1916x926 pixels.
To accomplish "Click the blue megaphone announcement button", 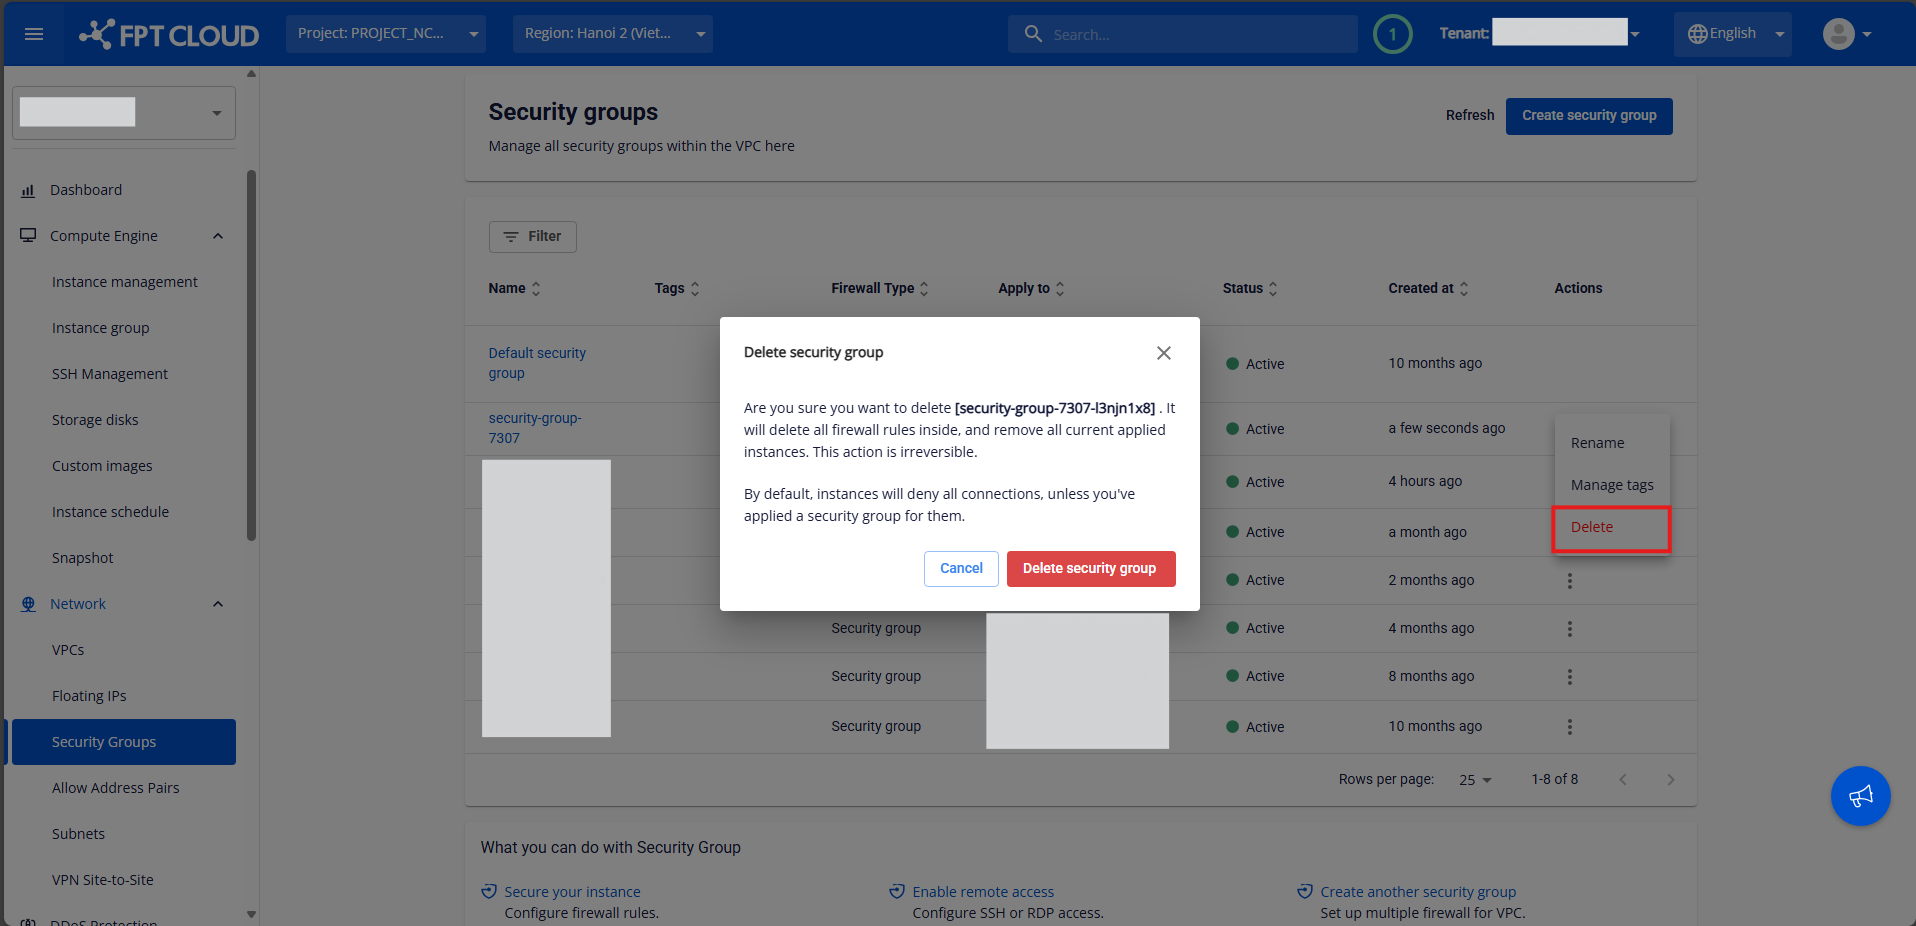I will (x=1860, y=796).
